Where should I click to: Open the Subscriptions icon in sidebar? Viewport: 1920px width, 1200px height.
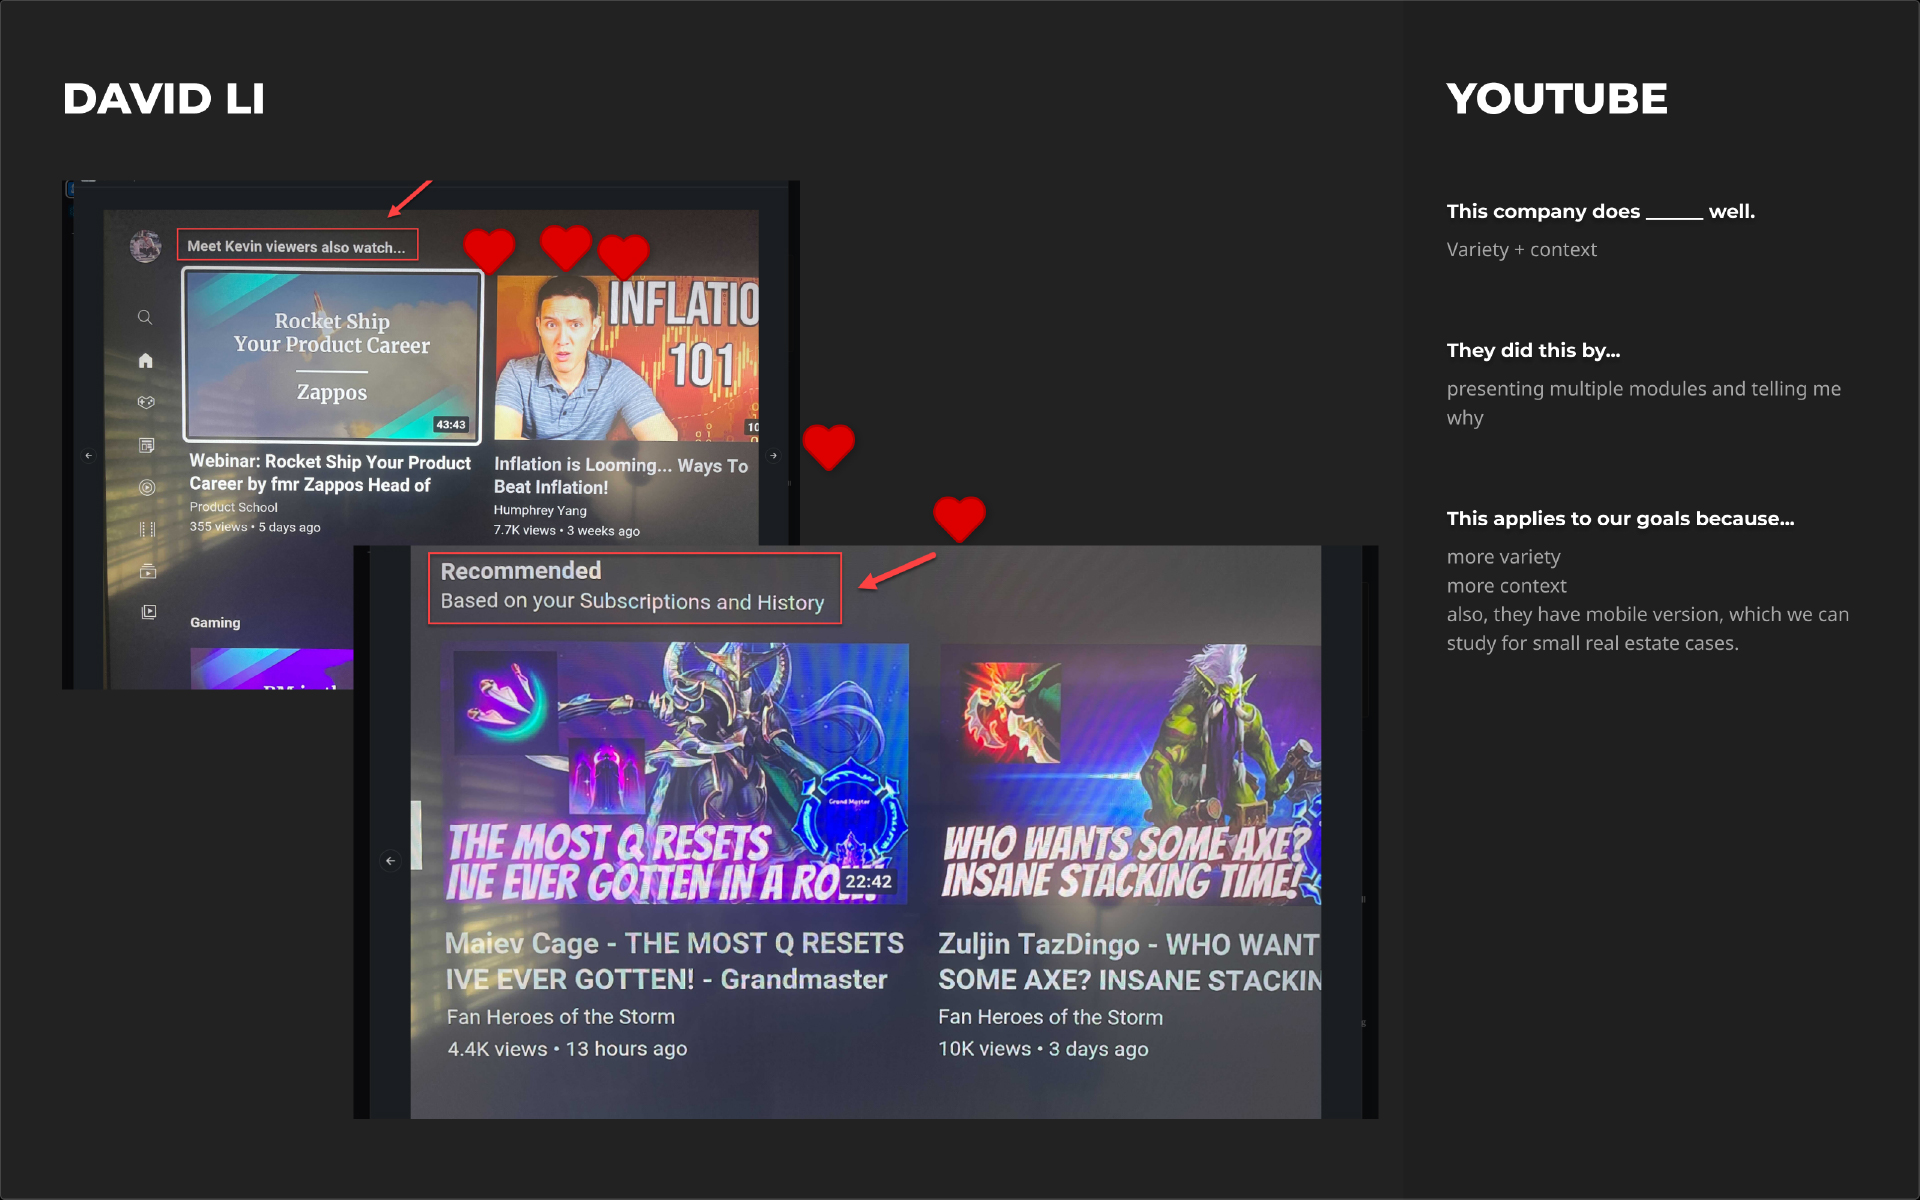(148, 571)
